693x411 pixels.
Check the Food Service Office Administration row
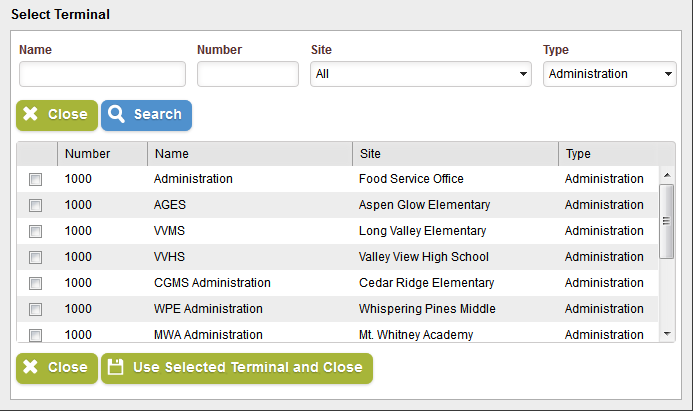click(x=36, y=180)
